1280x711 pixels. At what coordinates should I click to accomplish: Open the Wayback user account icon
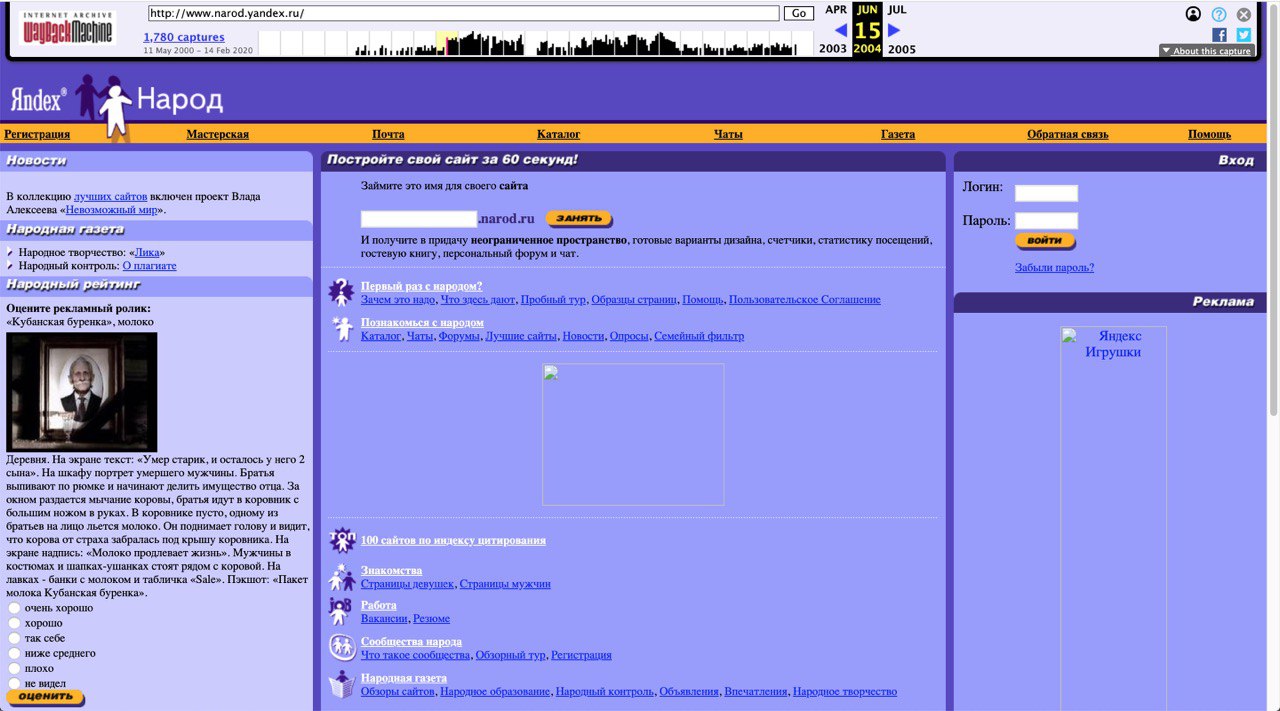tap(1193, 14)
